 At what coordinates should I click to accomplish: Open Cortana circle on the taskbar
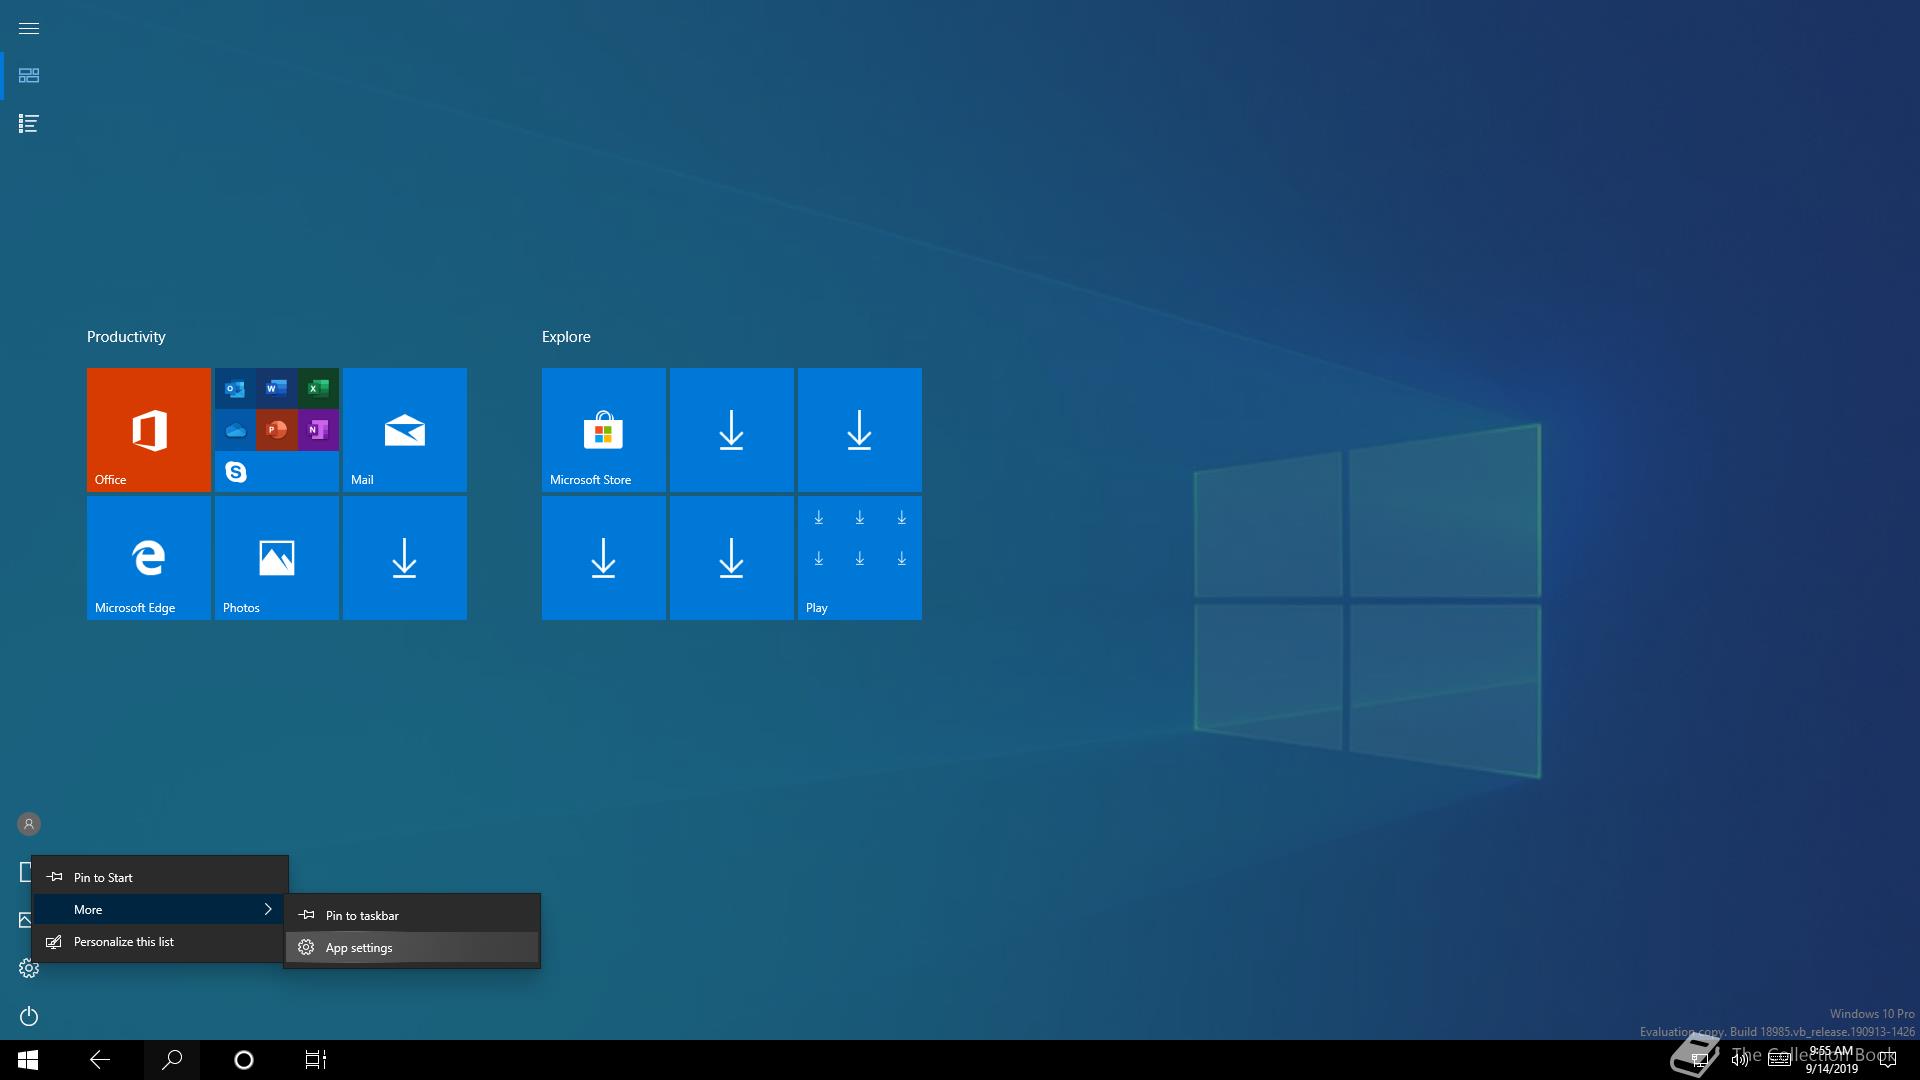[244, 1060]
